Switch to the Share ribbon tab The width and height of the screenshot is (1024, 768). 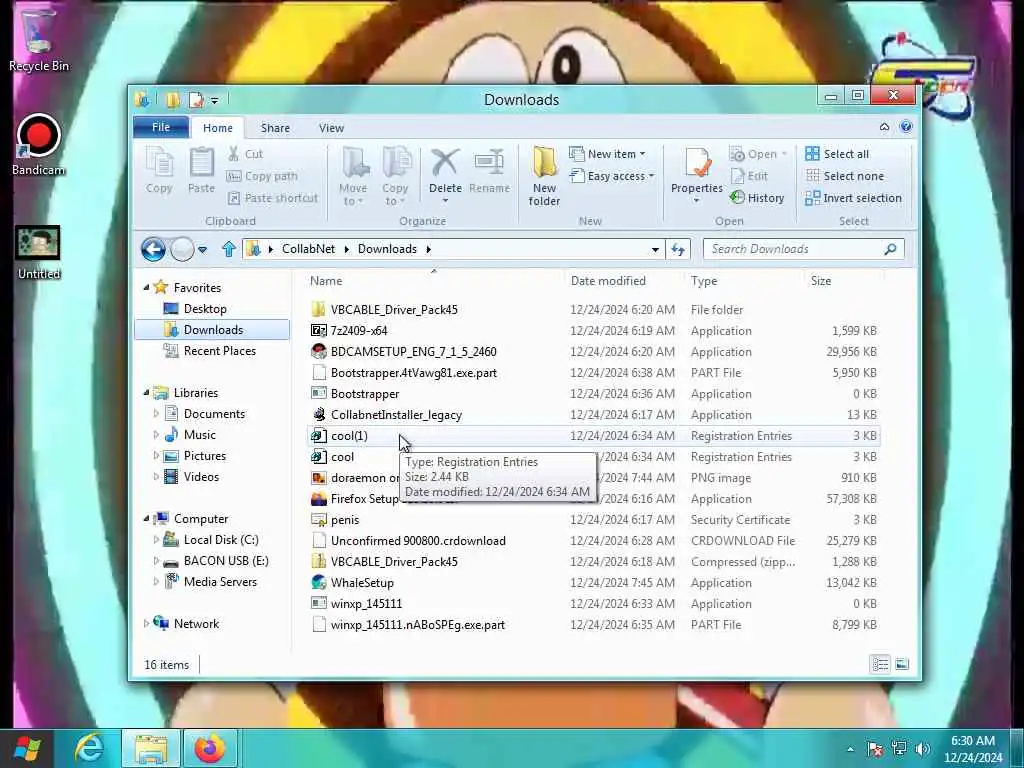pos(275,128)
